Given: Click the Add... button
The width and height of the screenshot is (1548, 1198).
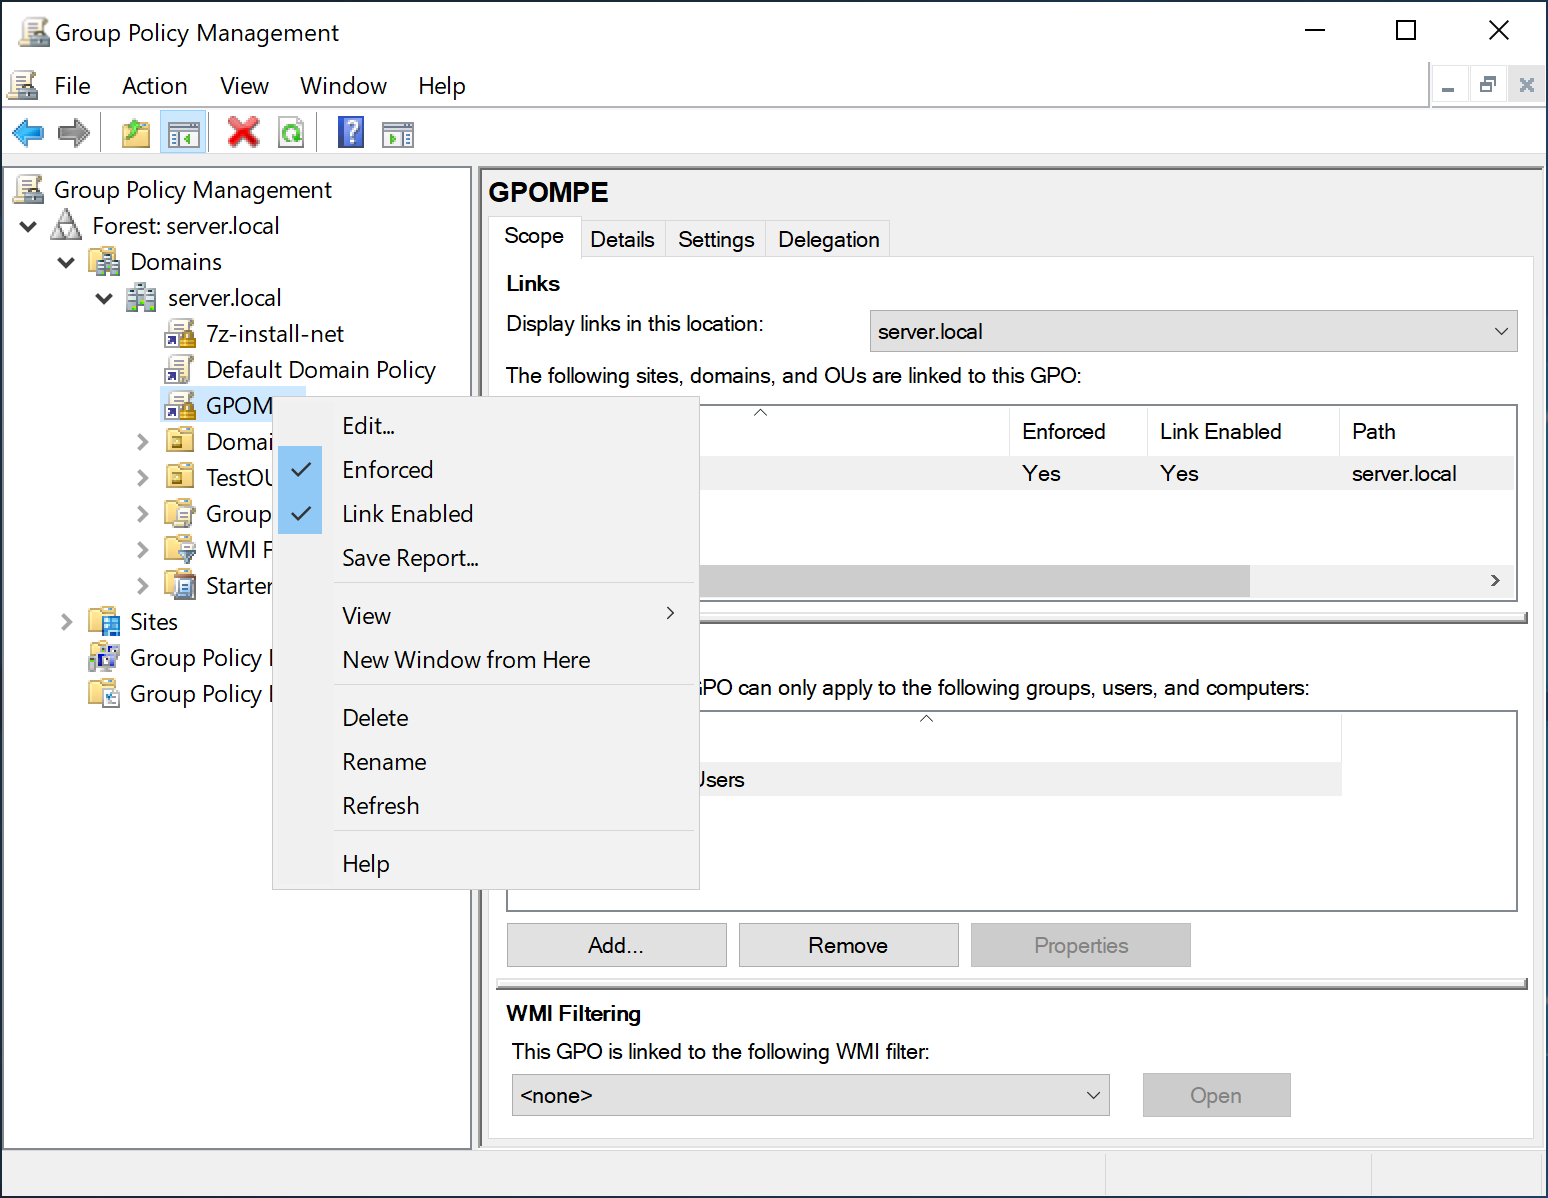Looking at the screenshot, I should click(616, 946).
